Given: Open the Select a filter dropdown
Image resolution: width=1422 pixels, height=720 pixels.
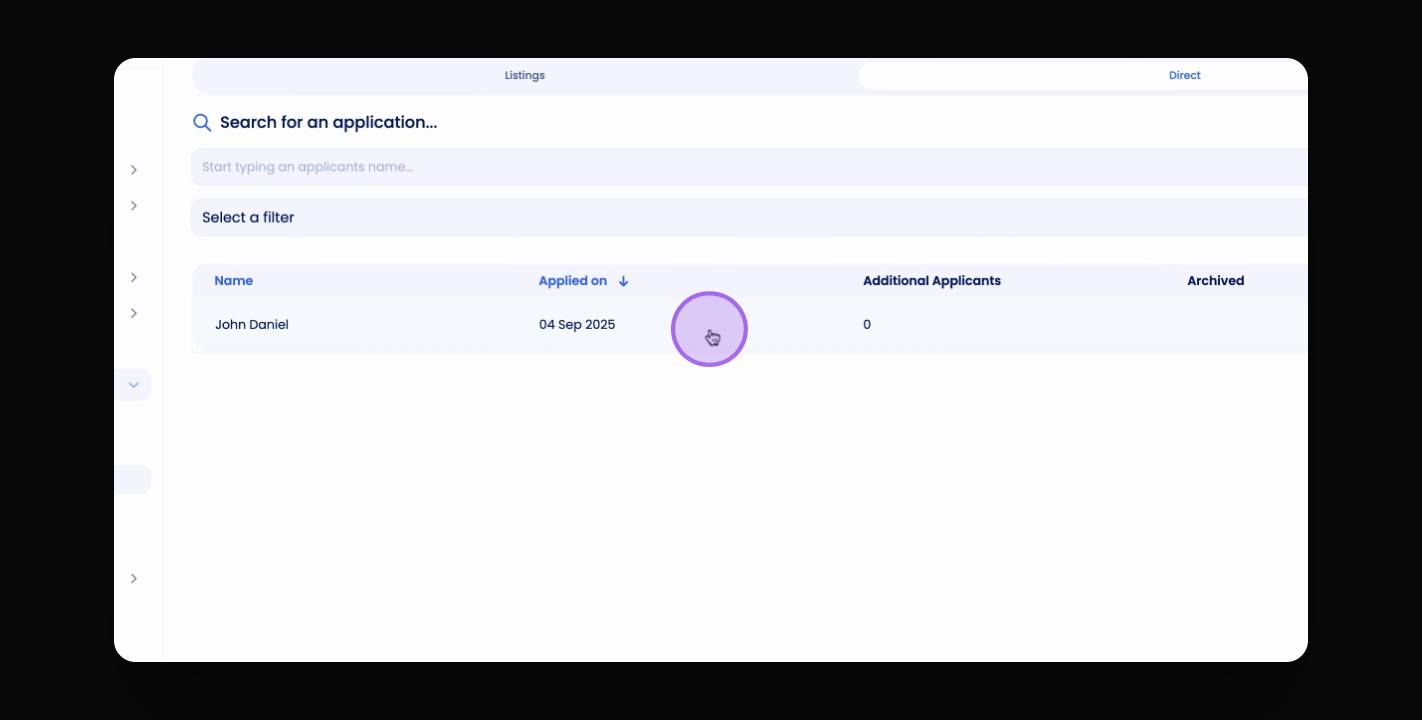Looking at the screenshot, I should (x=749, y=218).
